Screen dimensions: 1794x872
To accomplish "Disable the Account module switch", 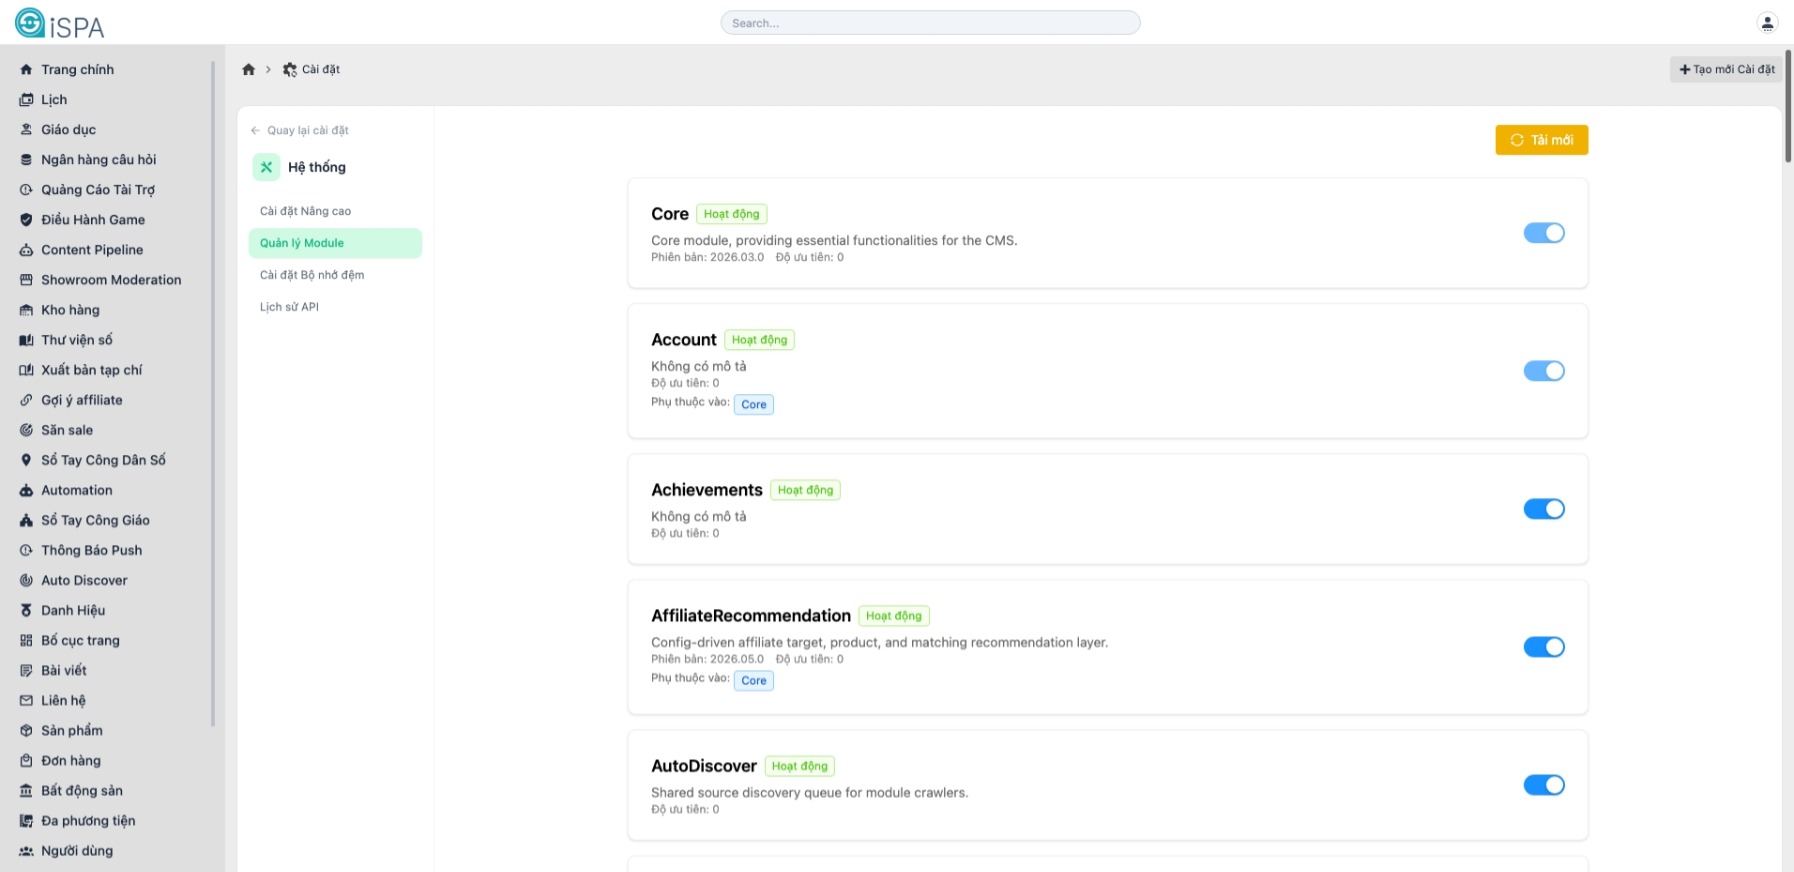I will click(x=1544, y=371).
